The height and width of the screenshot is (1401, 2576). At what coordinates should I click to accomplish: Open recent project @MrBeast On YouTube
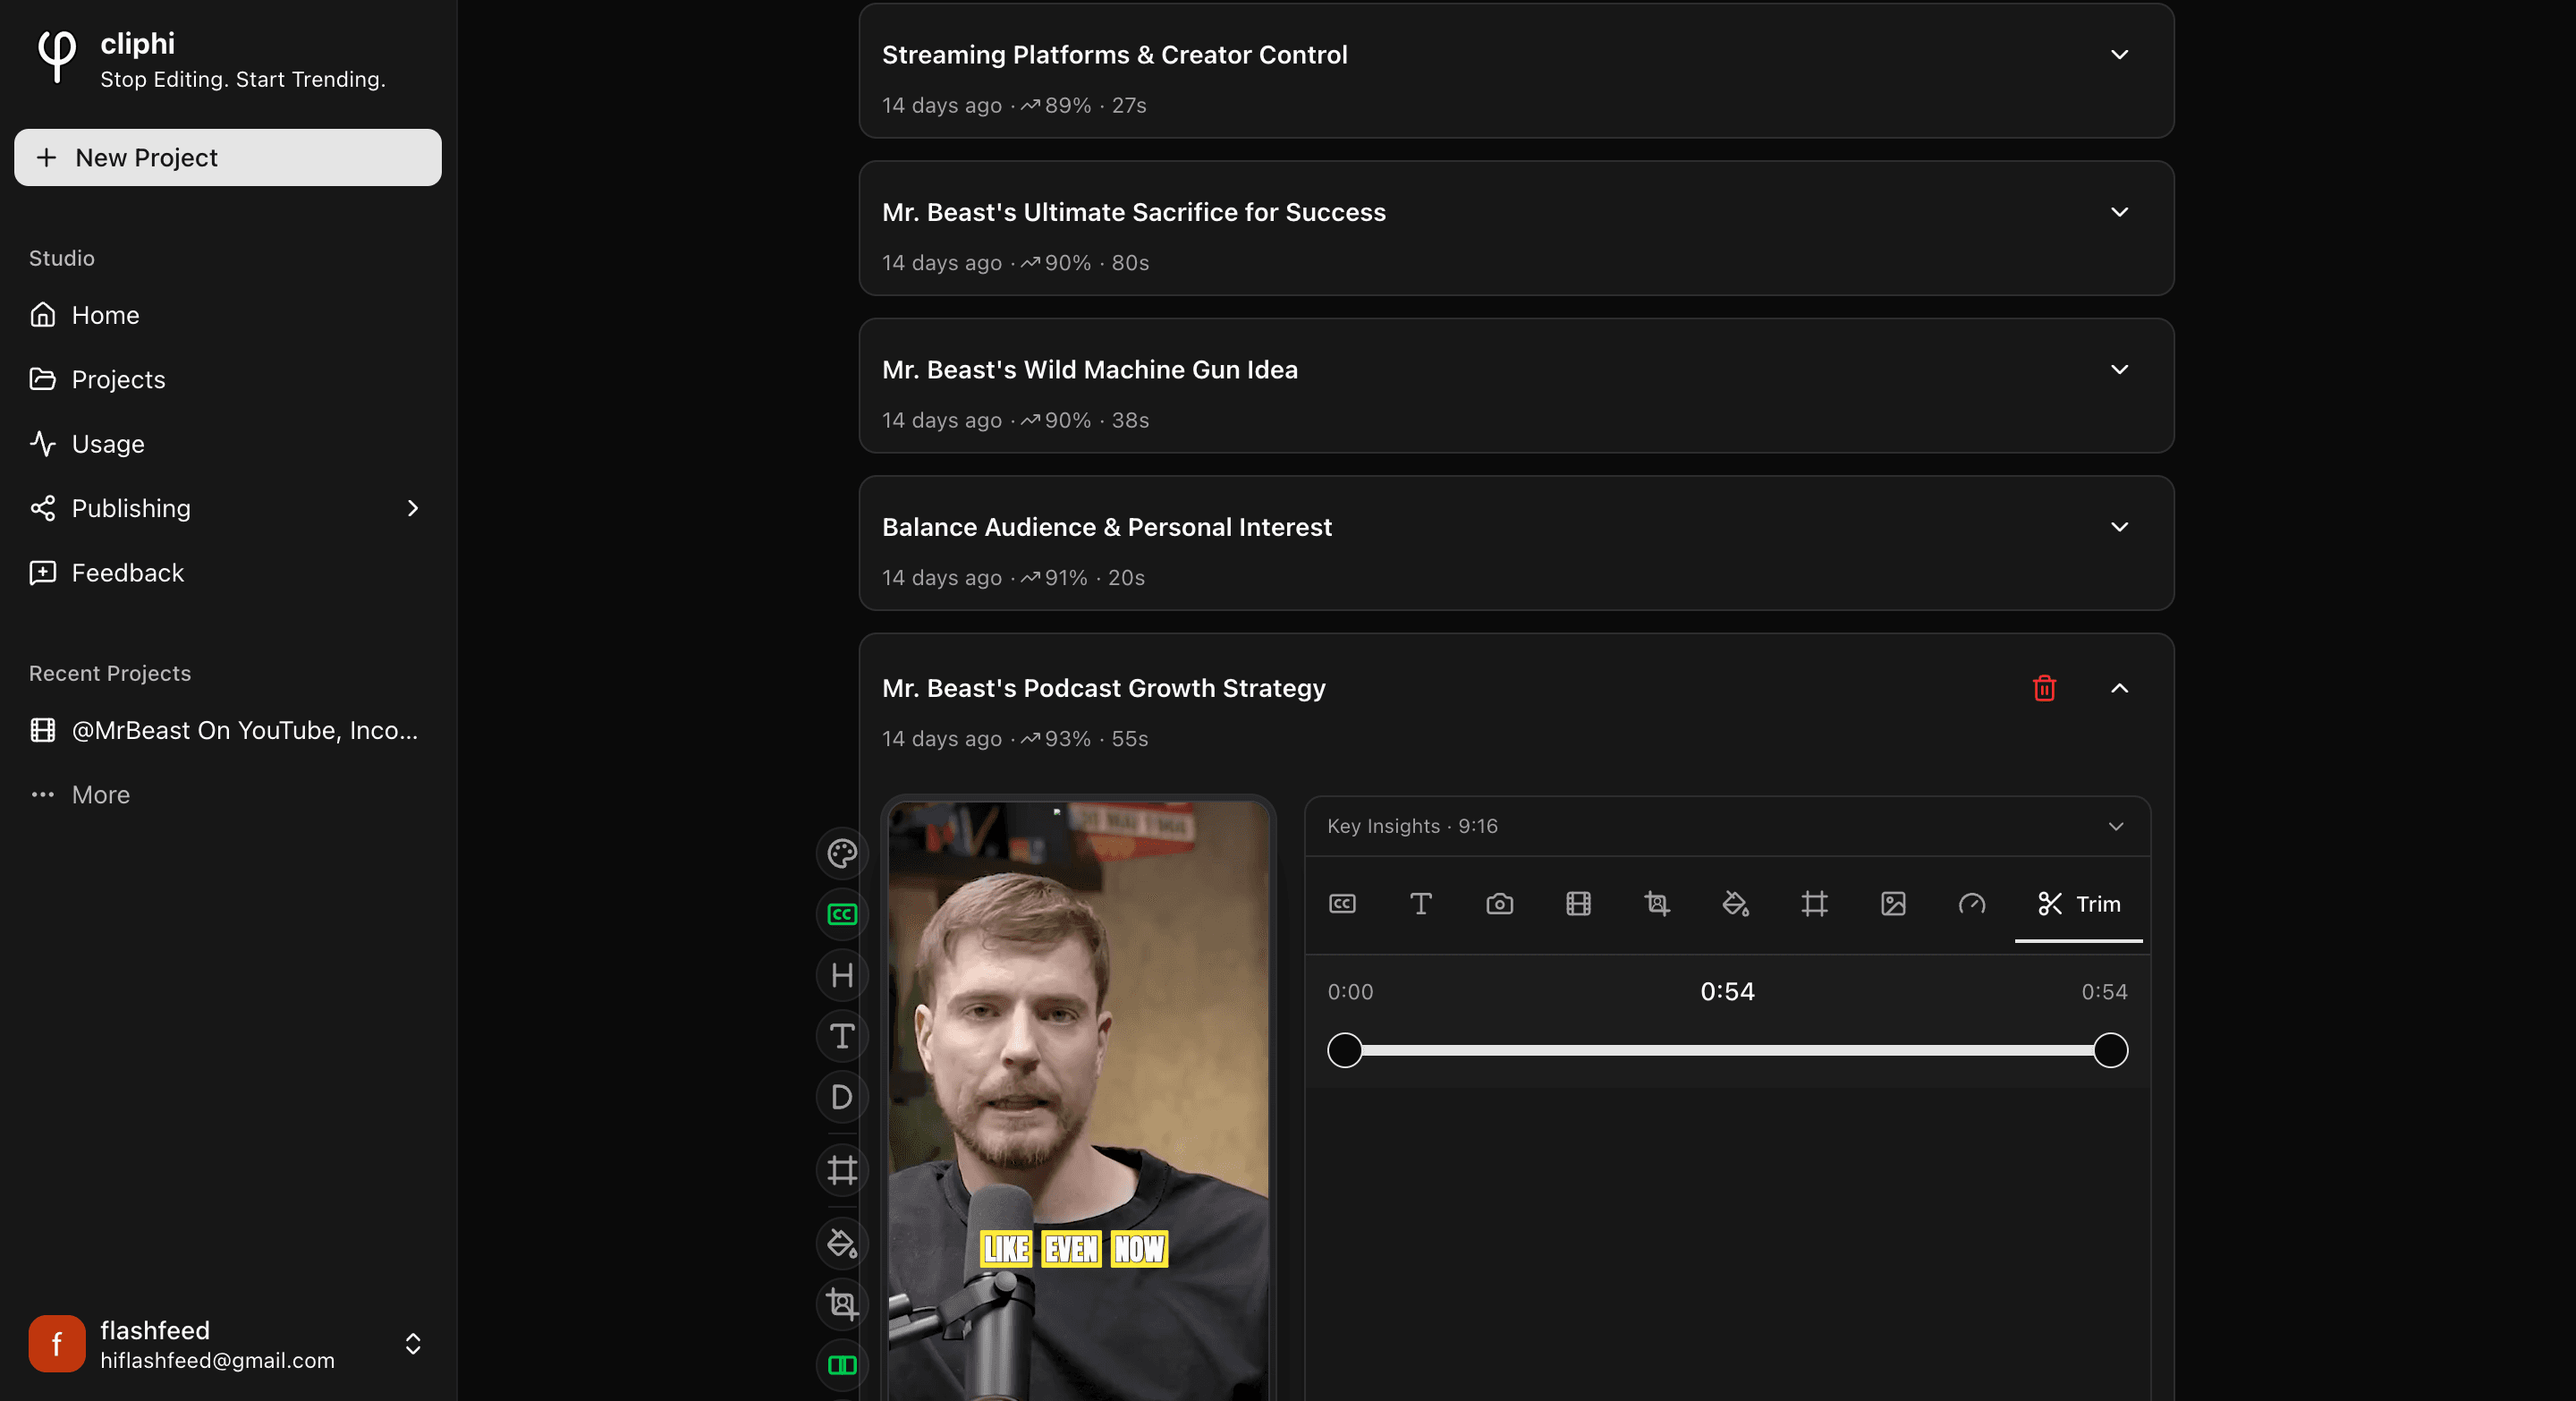[228, 730]
